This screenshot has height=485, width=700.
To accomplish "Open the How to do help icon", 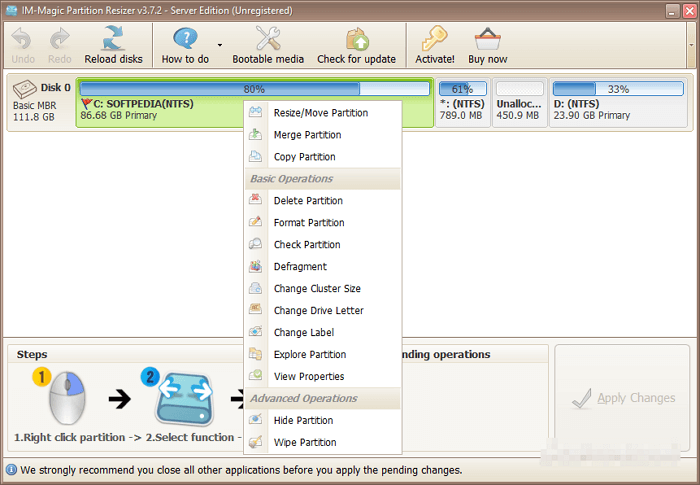I will coord(185,39).
